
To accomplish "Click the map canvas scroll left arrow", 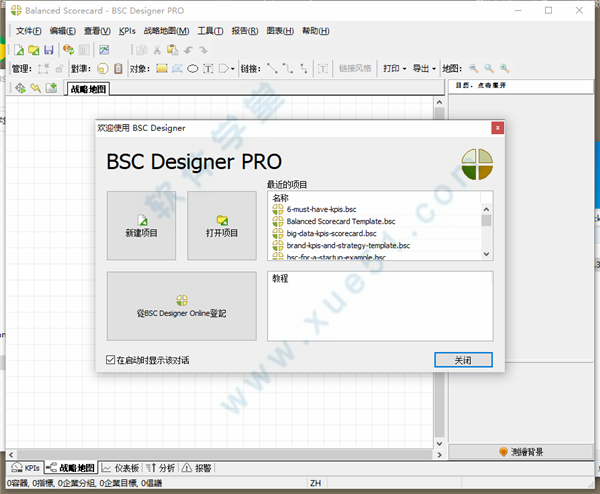I will 11,455.
